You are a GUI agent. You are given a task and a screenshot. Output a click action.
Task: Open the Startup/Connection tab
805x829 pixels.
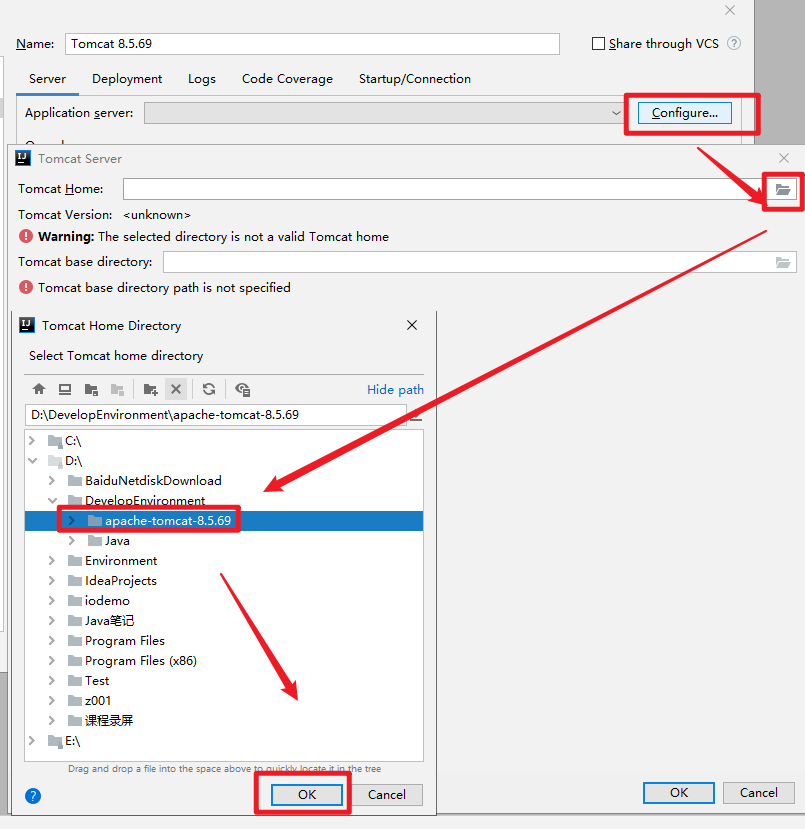(x=415, y=79)
